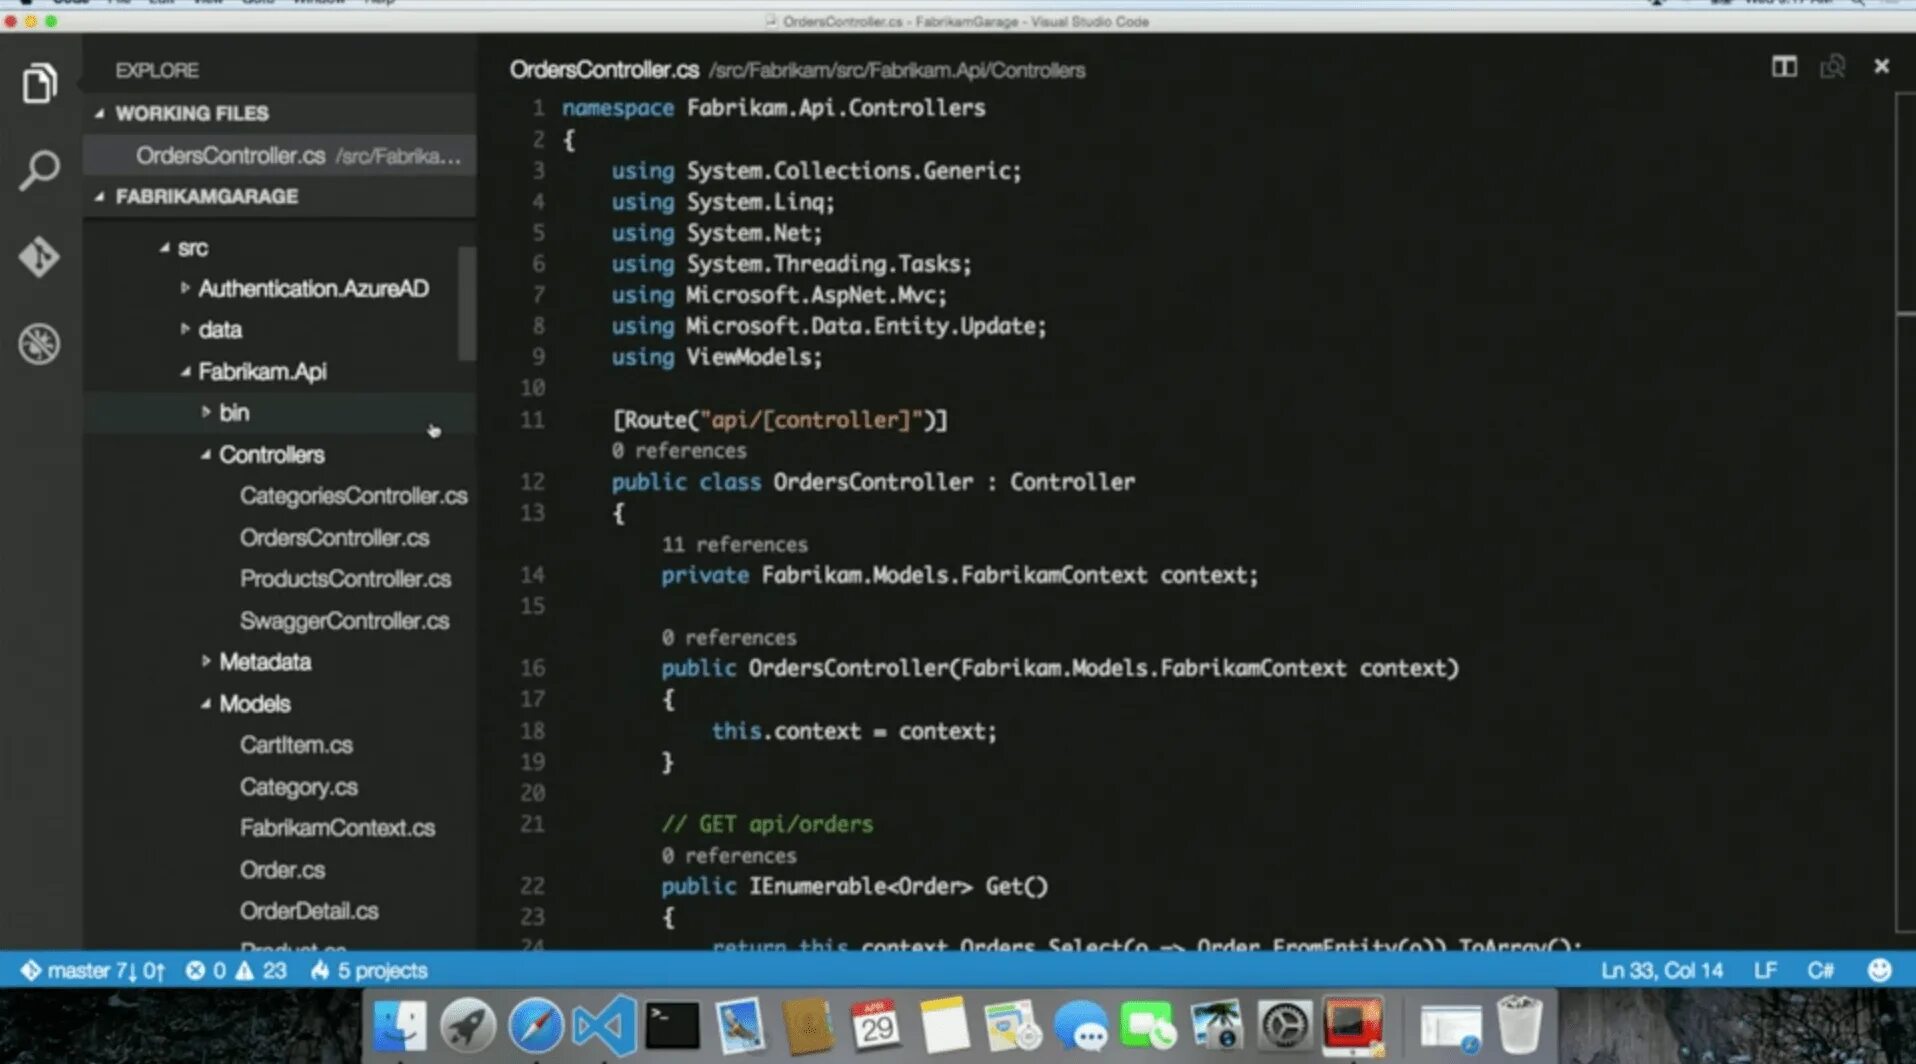Open Visual Studio Code from the Dock
Image resolution: width=1916 pixels, height=1064 pixels.
tap(603, 1025)
